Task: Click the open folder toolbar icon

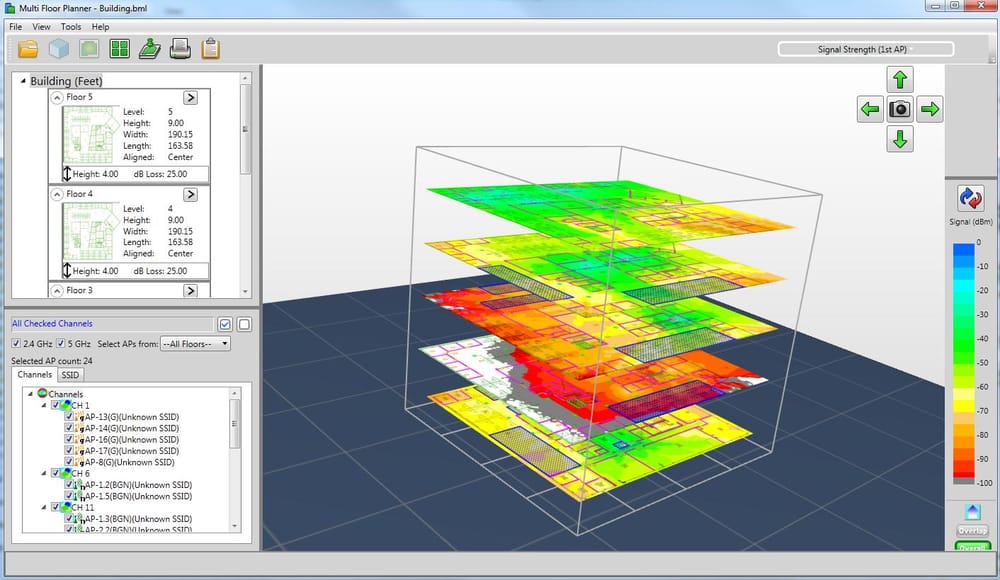Action: 27,48
